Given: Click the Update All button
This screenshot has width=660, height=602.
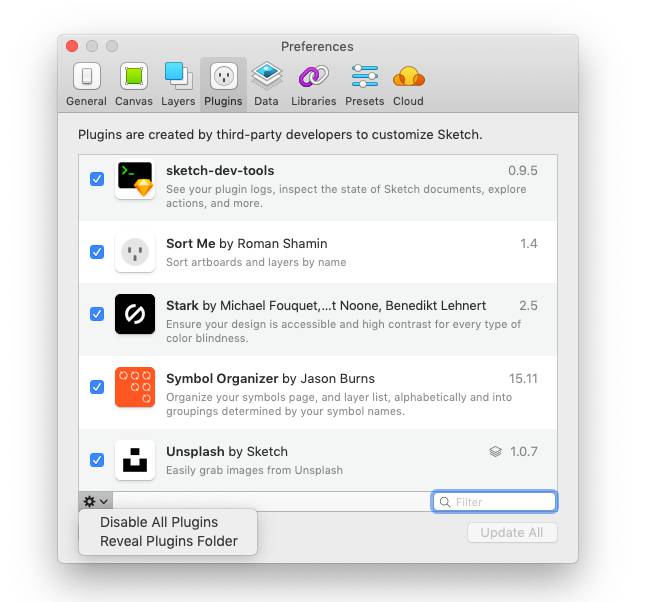Looking at the screenshot, I should click(512, 532).
